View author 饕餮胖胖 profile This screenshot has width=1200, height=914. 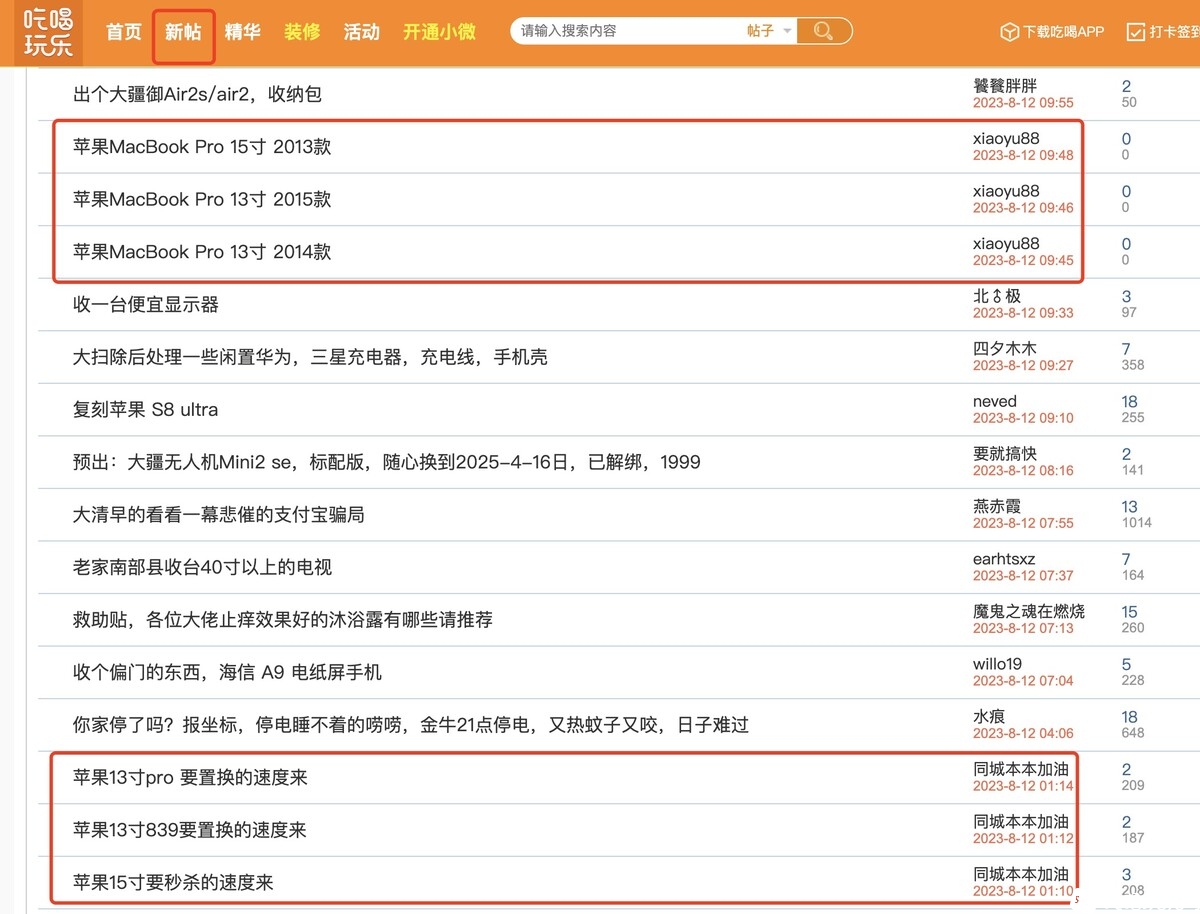[1005, 86]
